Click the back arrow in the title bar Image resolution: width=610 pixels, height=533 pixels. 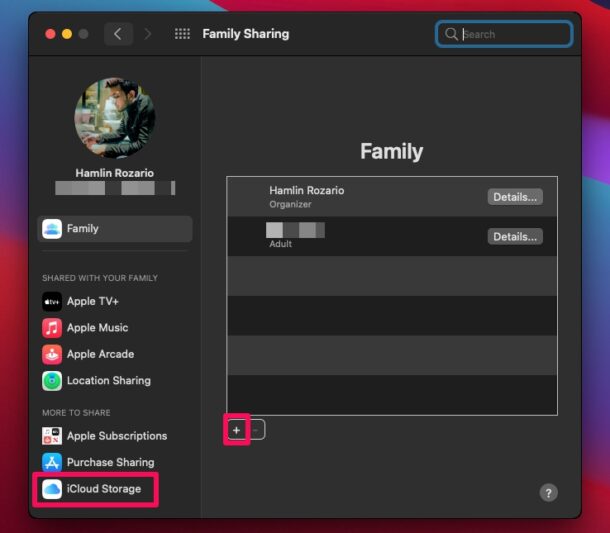click(118, 34)
